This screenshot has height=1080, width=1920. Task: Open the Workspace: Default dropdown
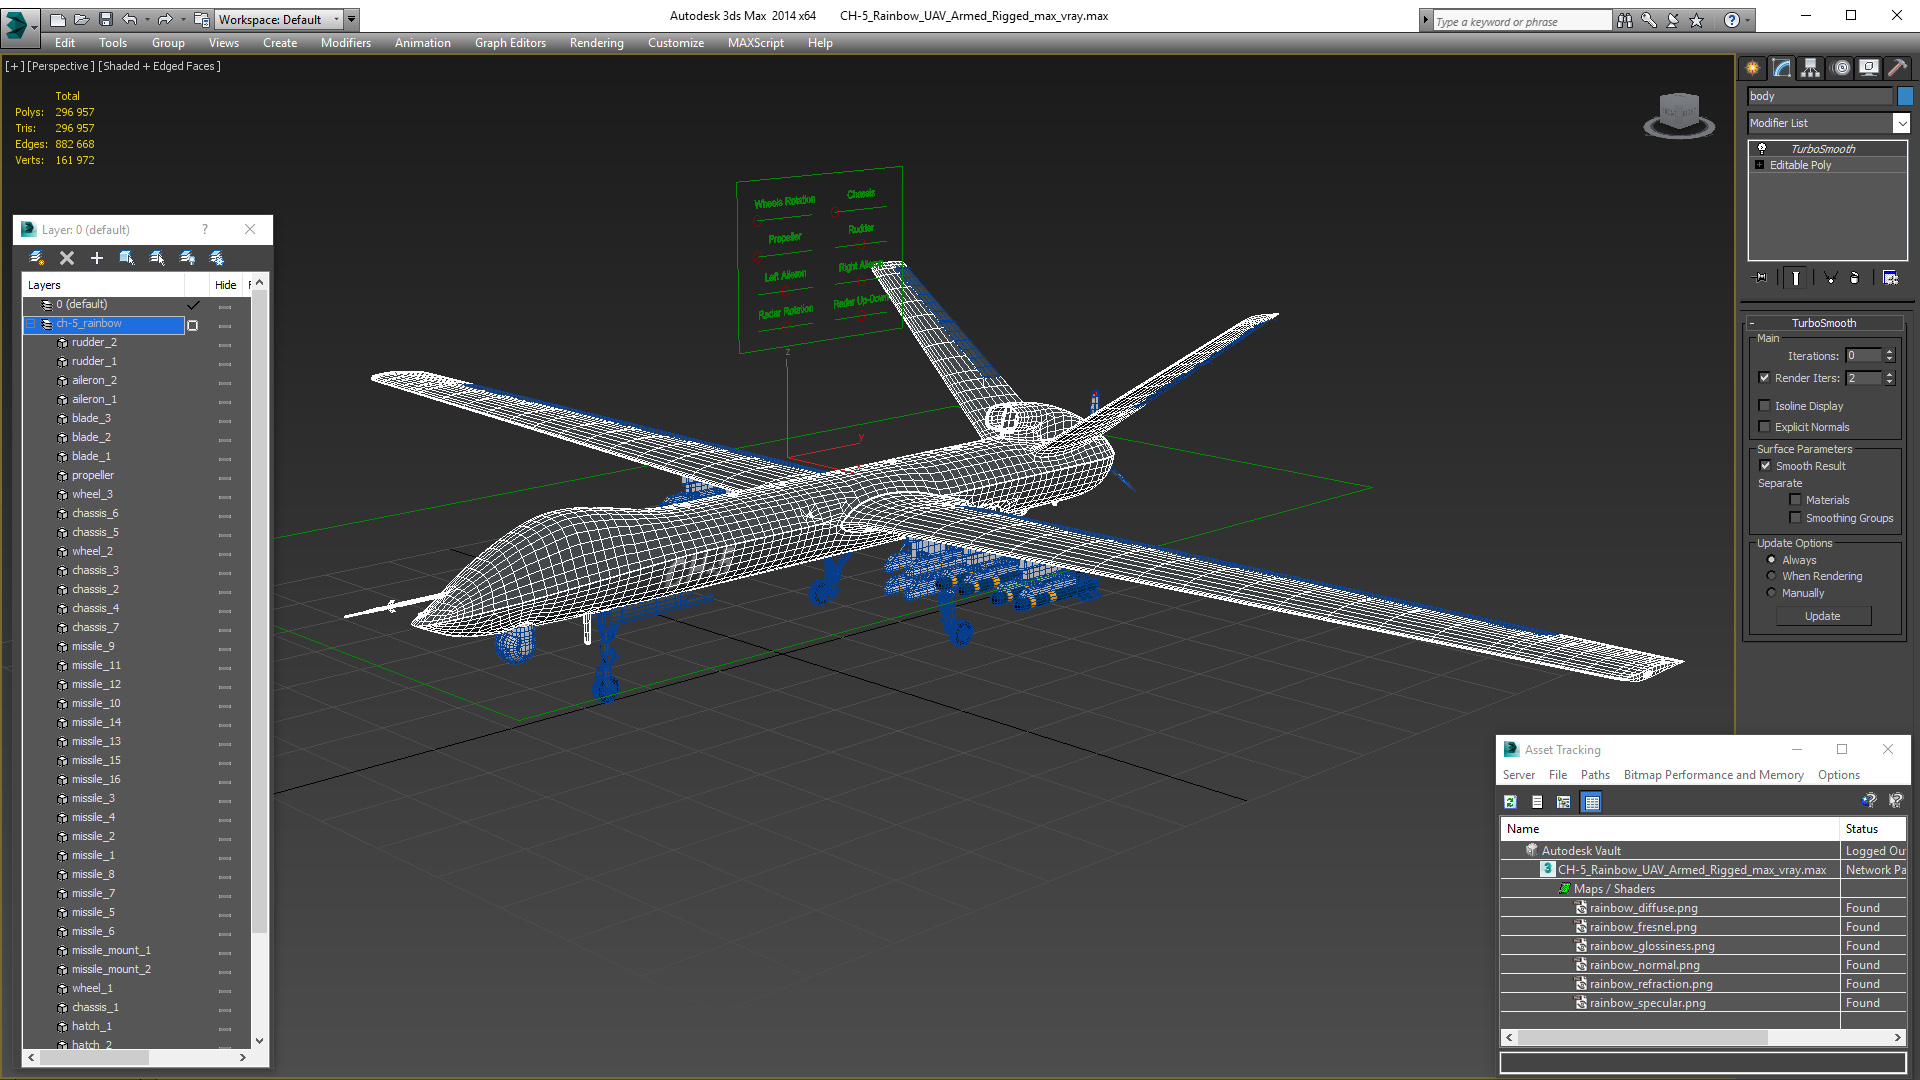[280, 19]
